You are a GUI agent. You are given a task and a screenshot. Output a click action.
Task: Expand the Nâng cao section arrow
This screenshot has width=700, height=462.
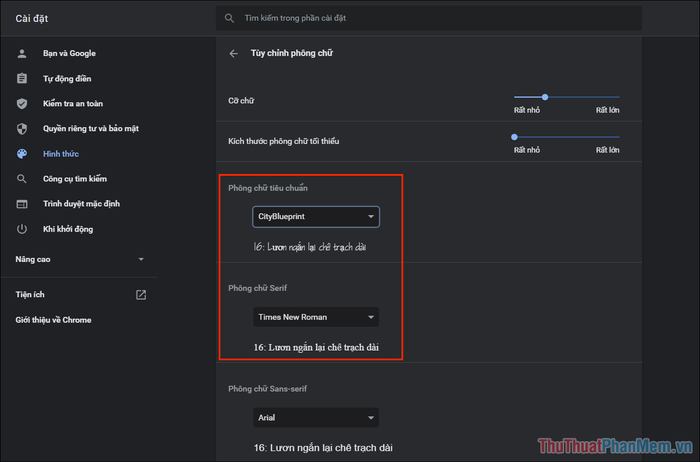(x=141, y=259)
